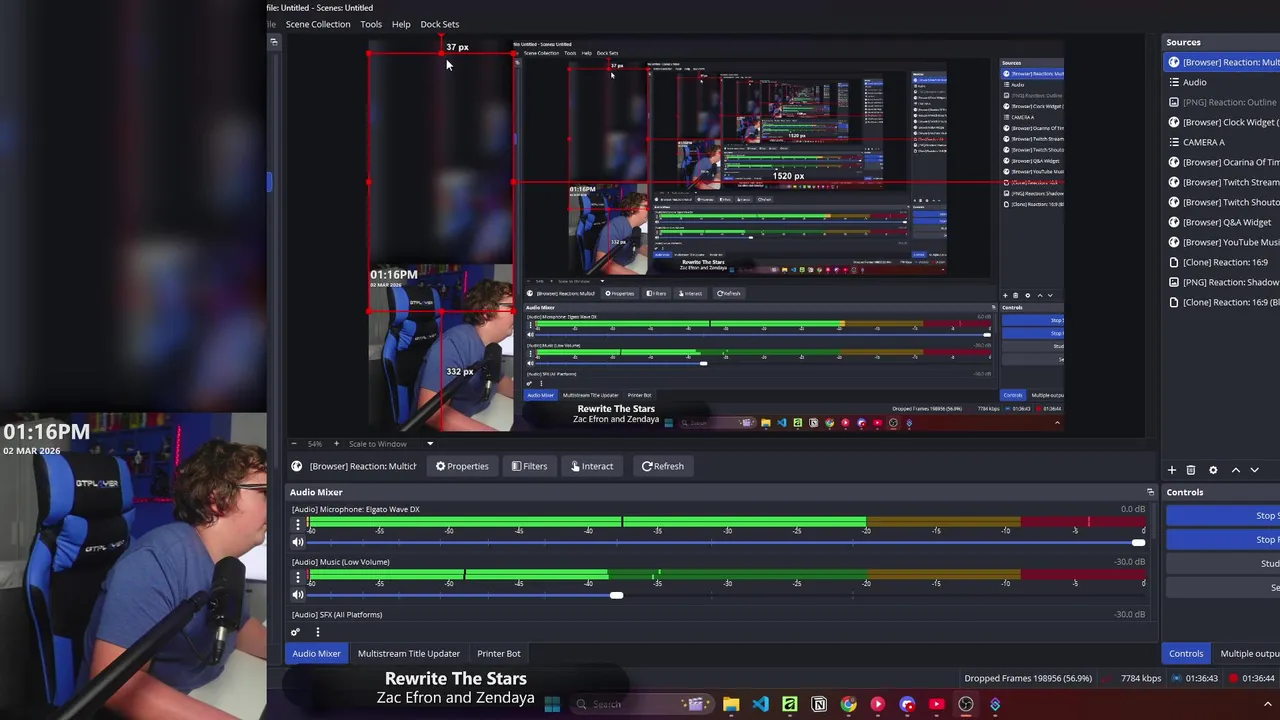Click the 01:36:43 streaming time status

click(1201, 678)
